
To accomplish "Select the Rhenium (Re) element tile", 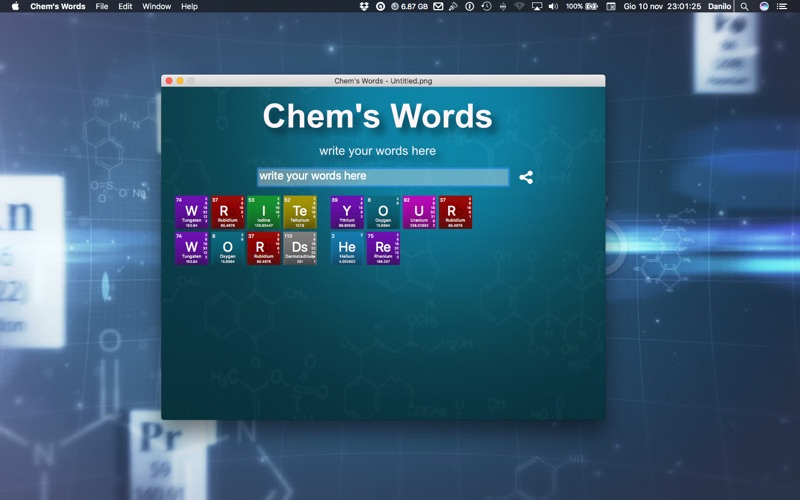I will coord(383,248).
